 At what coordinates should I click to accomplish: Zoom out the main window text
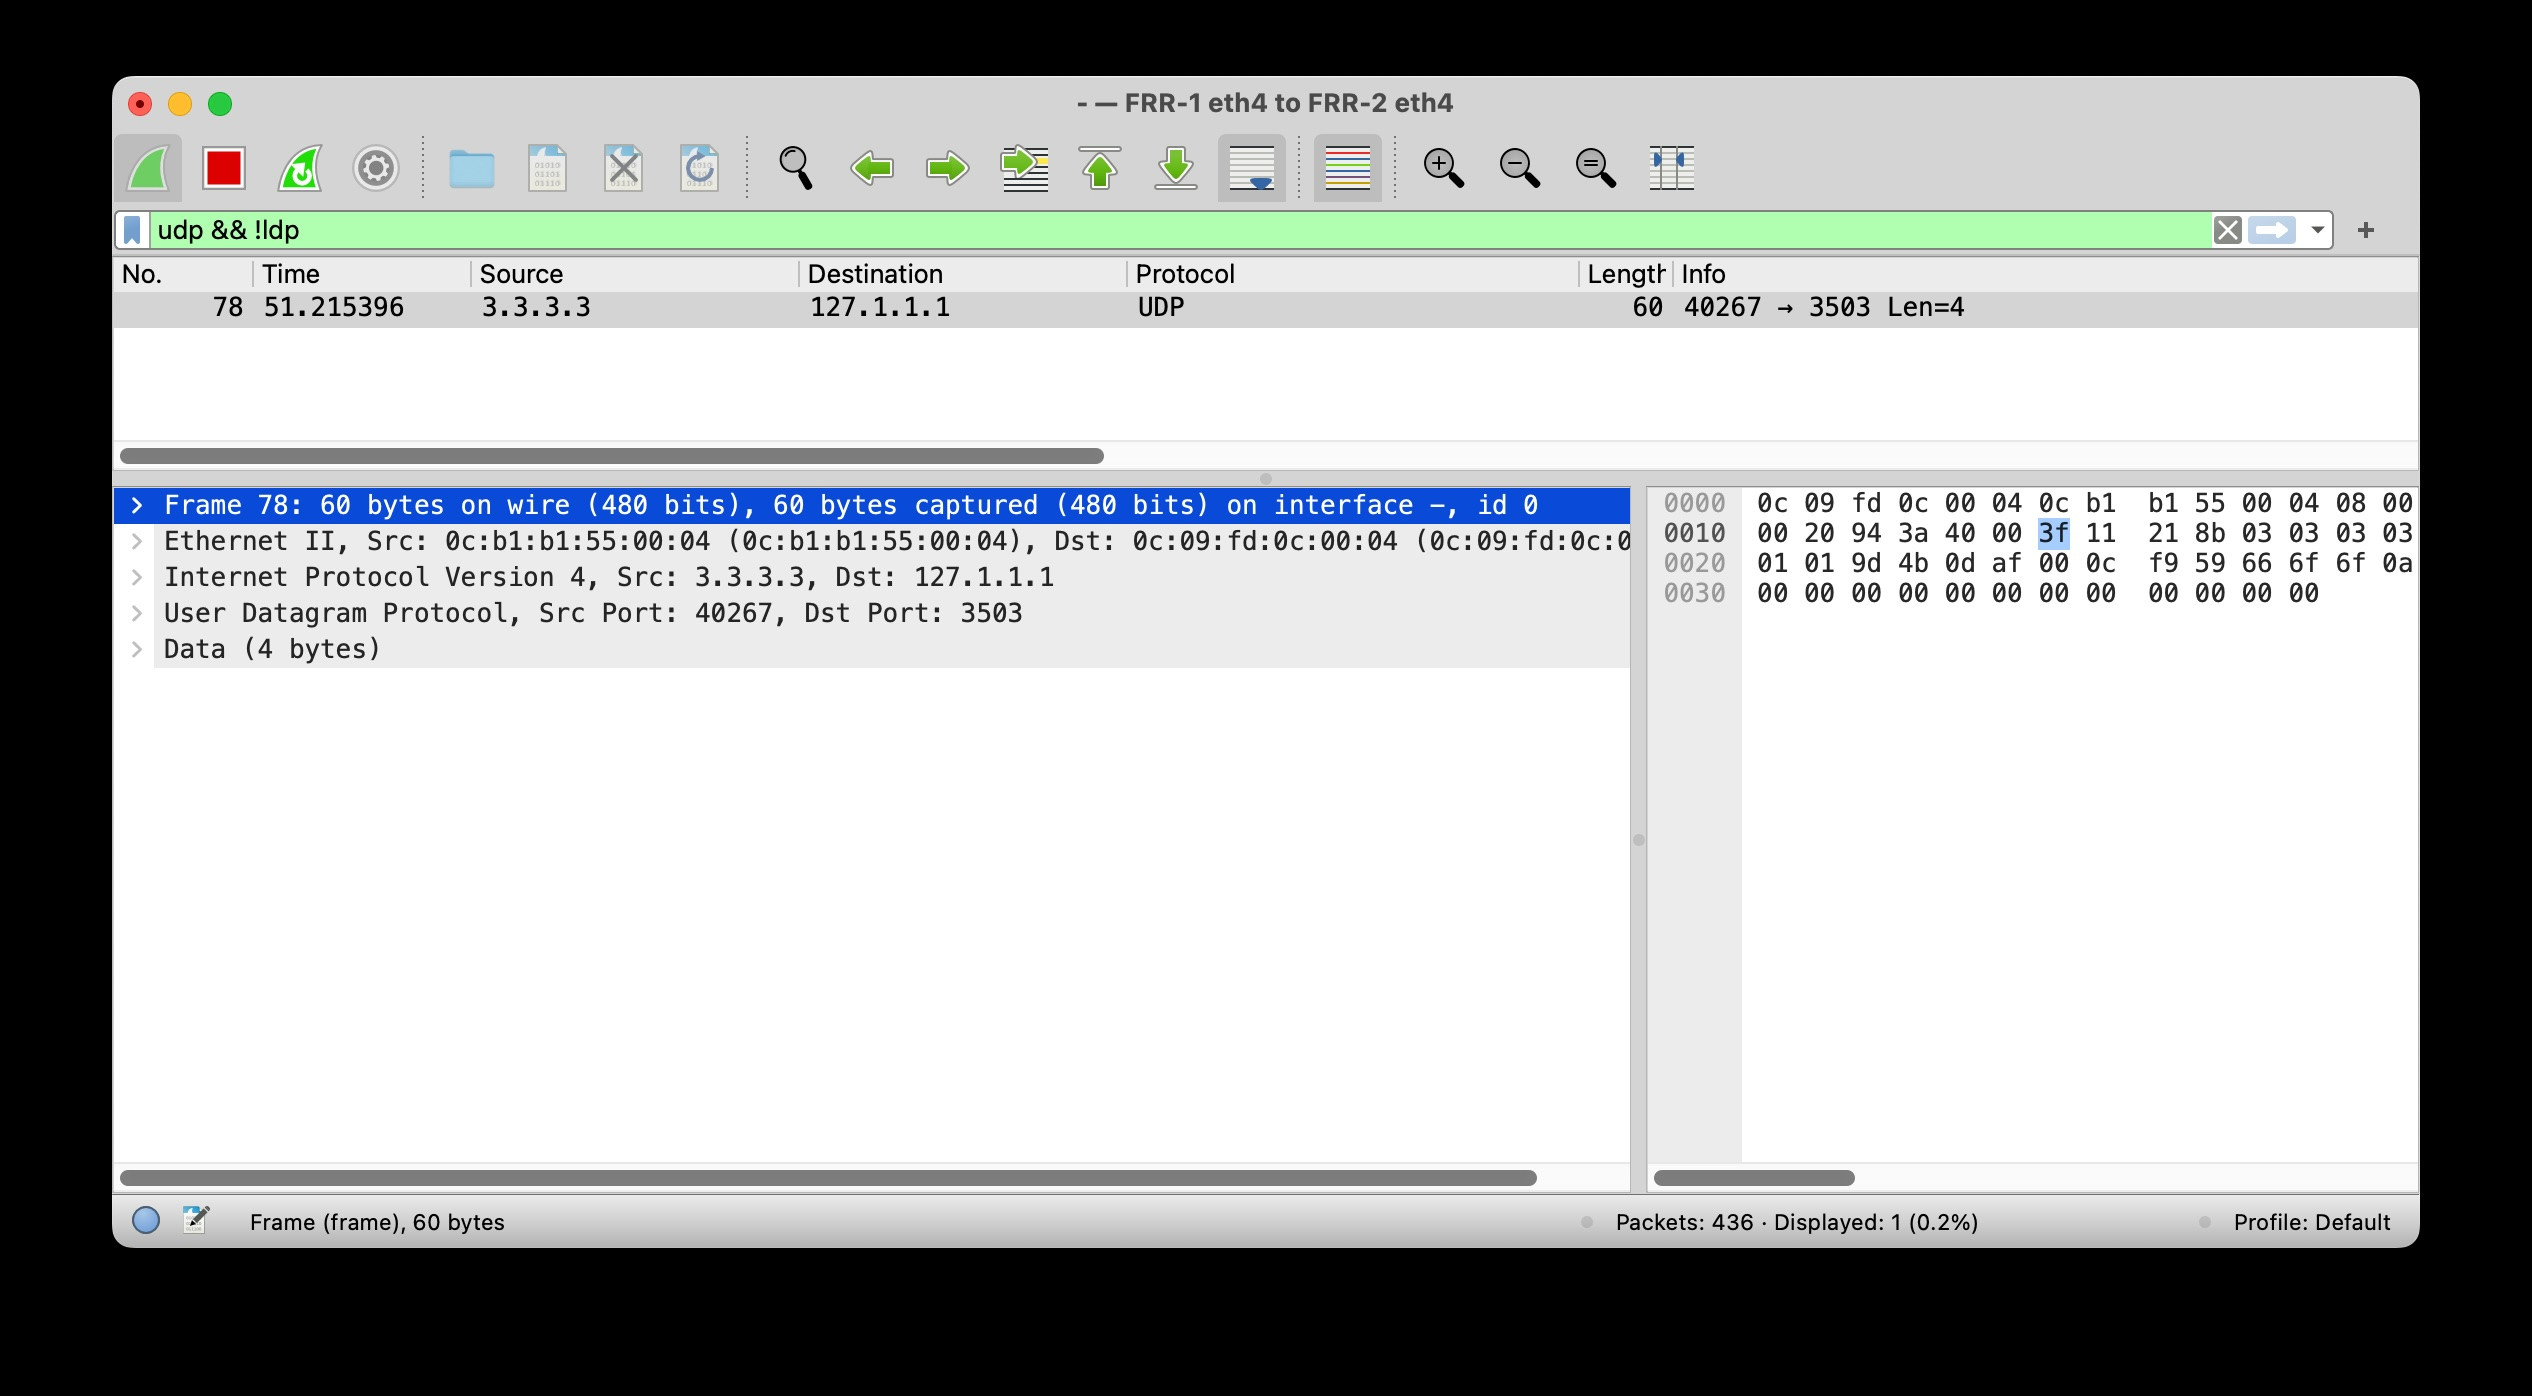1519,168
